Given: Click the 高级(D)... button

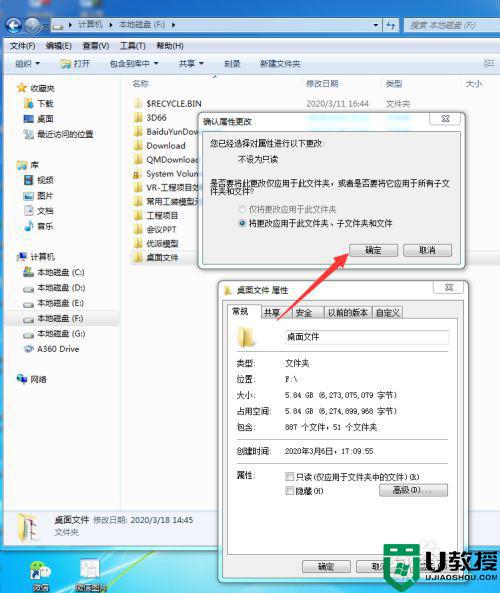Looking at the screenshot, I should pyautogui.click(x=413, y=490).
